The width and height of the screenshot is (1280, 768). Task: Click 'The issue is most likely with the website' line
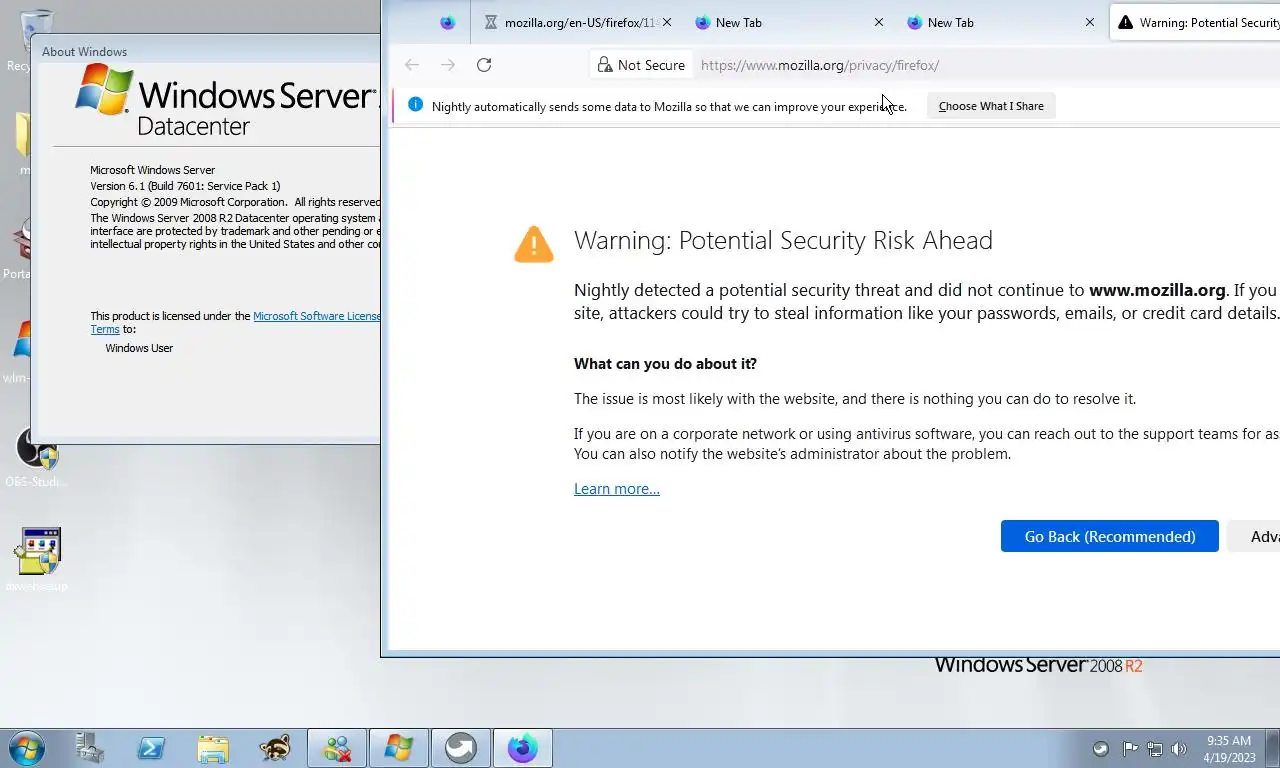(x=855, y=399)
